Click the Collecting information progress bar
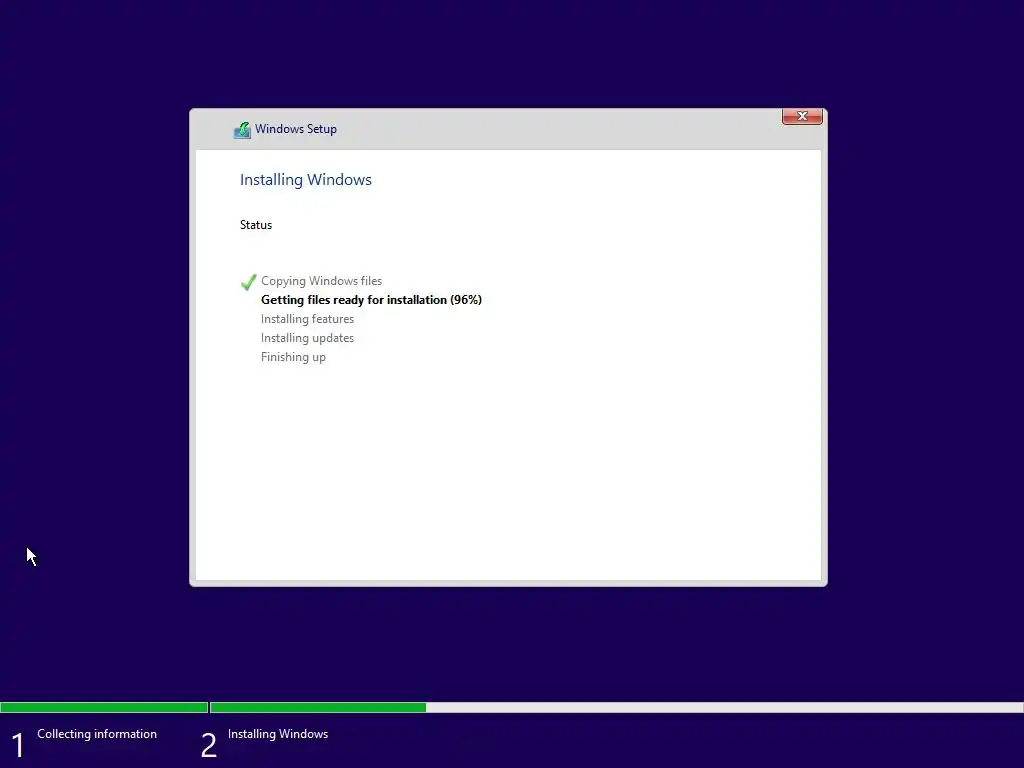 104,707
